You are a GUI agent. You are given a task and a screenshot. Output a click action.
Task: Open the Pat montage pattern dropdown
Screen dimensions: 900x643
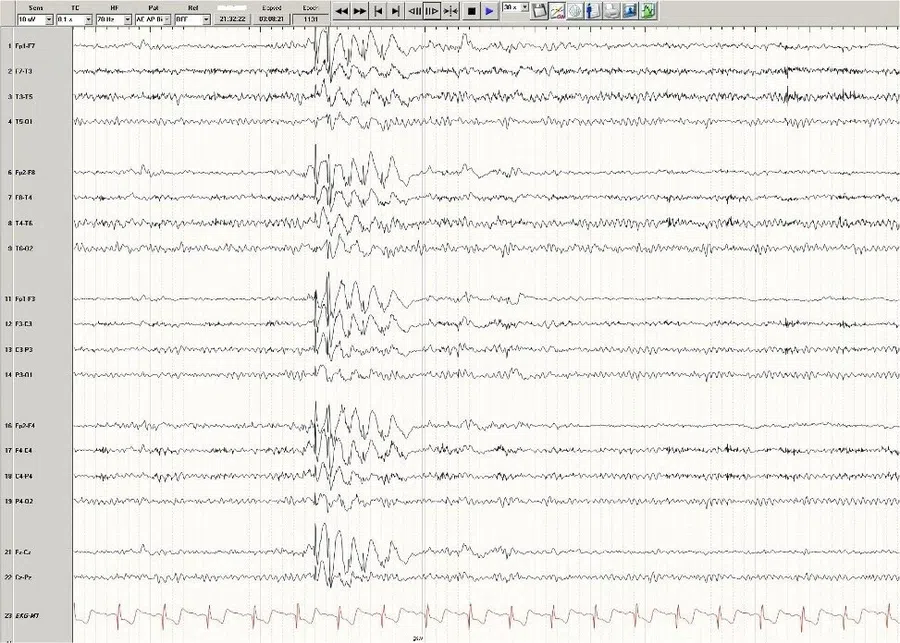point(153,20)
